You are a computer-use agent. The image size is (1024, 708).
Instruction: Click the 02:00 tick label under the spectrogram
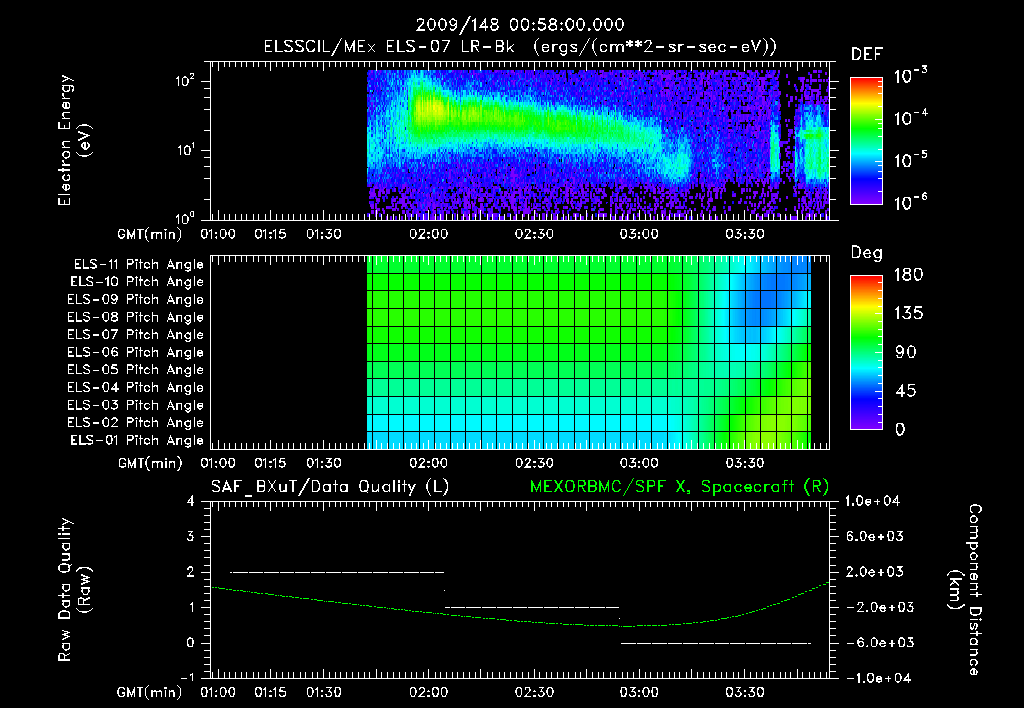click(x=428, y=234)
